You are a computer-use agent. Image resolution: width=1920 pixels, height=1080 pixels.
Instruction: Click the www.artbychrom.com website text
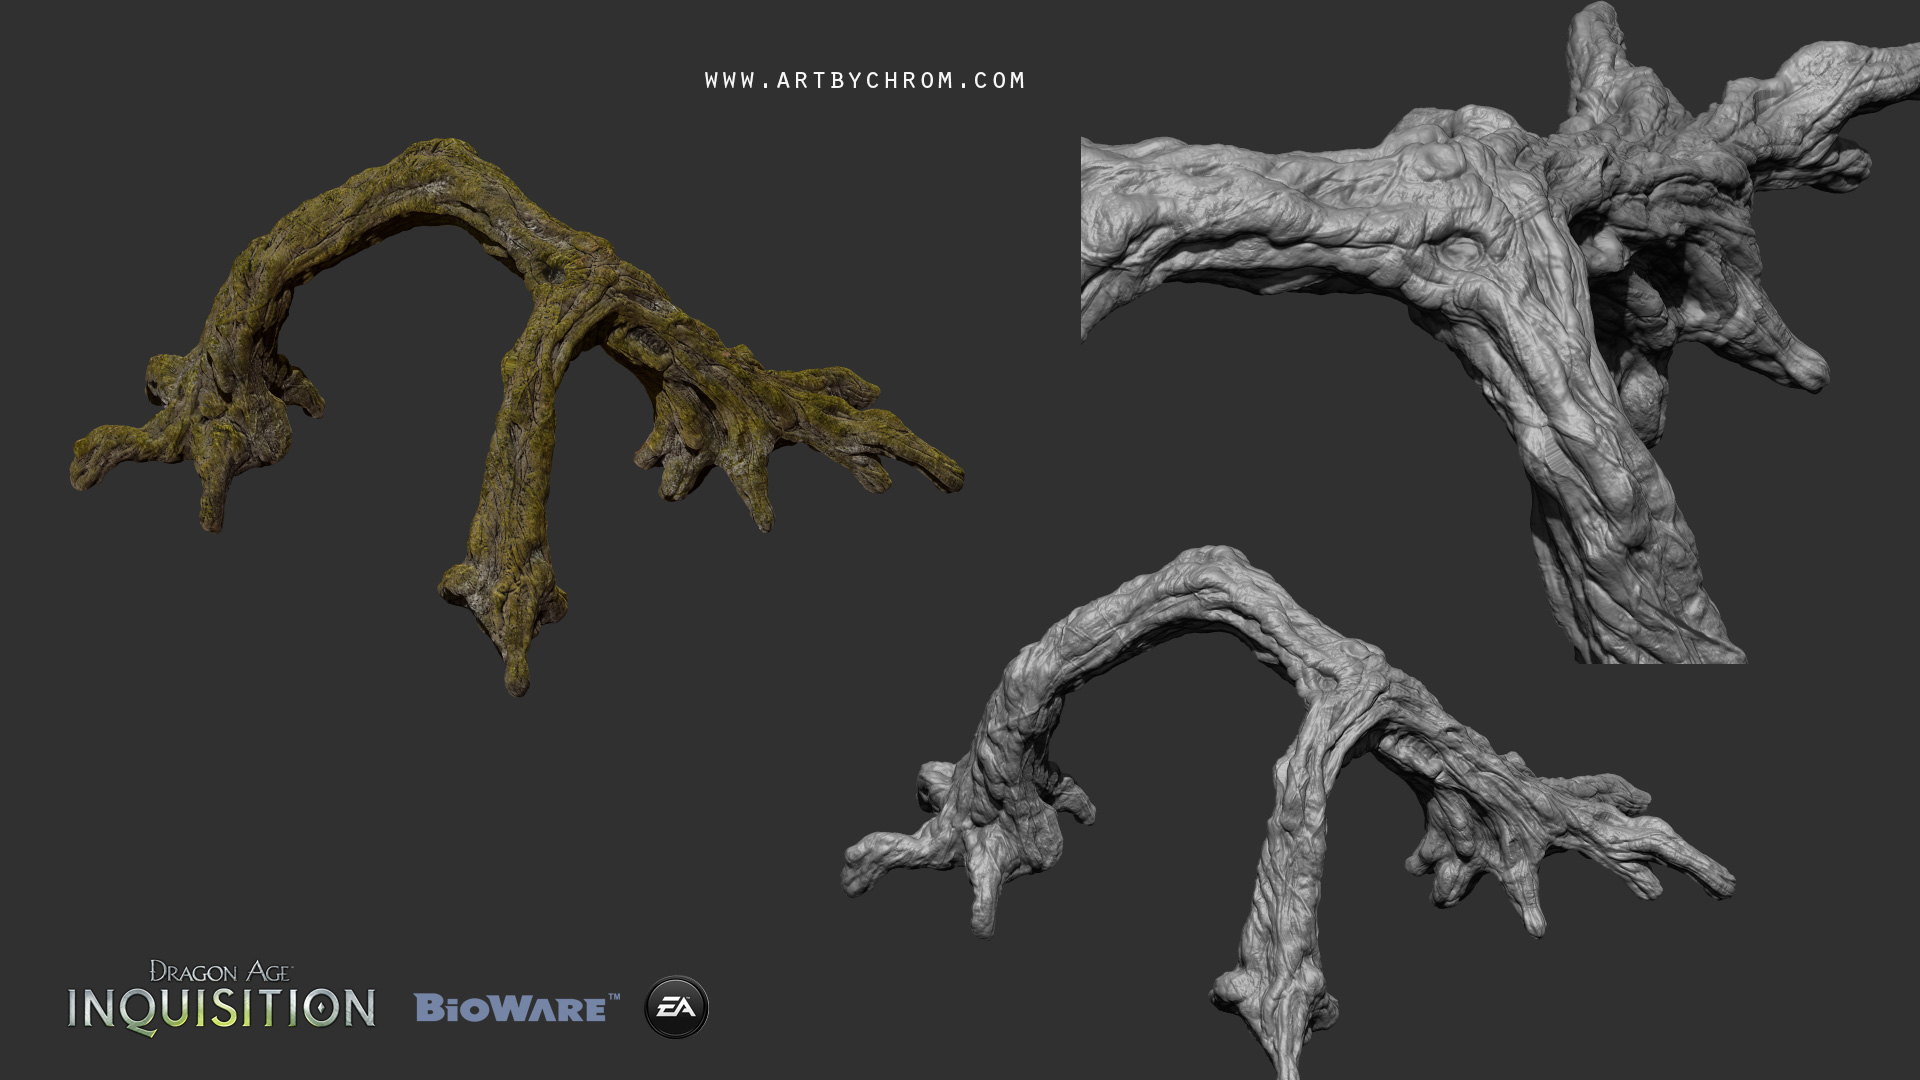[865, 81]
